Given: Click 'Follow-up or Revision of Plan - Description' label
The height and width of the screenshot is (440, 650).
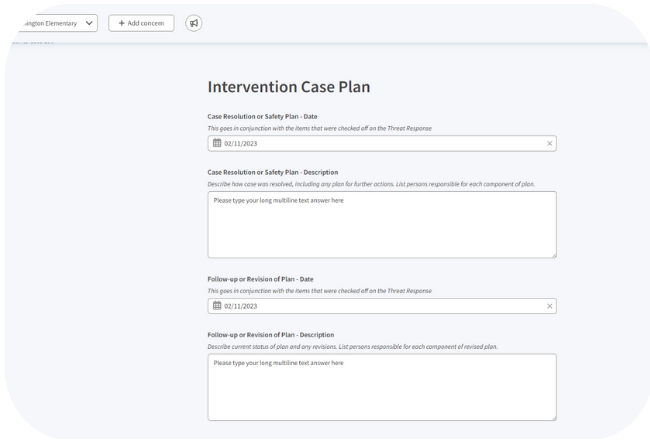Looking at the screenshot, I should (x=270, y=334).
